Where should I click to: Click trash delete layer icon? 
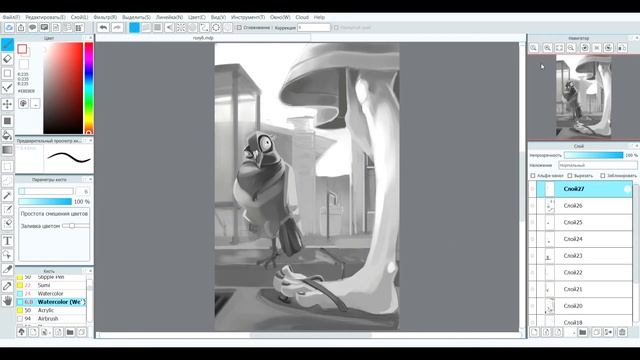[x=622, y=332]
